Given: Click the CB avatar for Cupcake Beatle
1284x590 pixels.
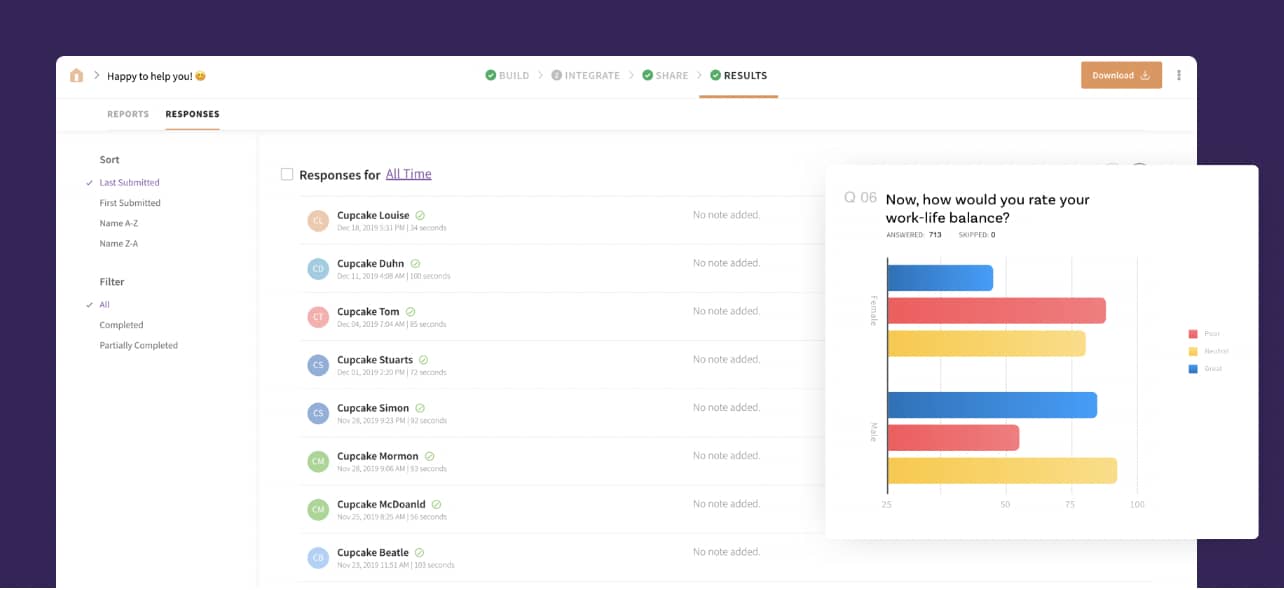Looking at the screenshot, I should tap(318, 557).
